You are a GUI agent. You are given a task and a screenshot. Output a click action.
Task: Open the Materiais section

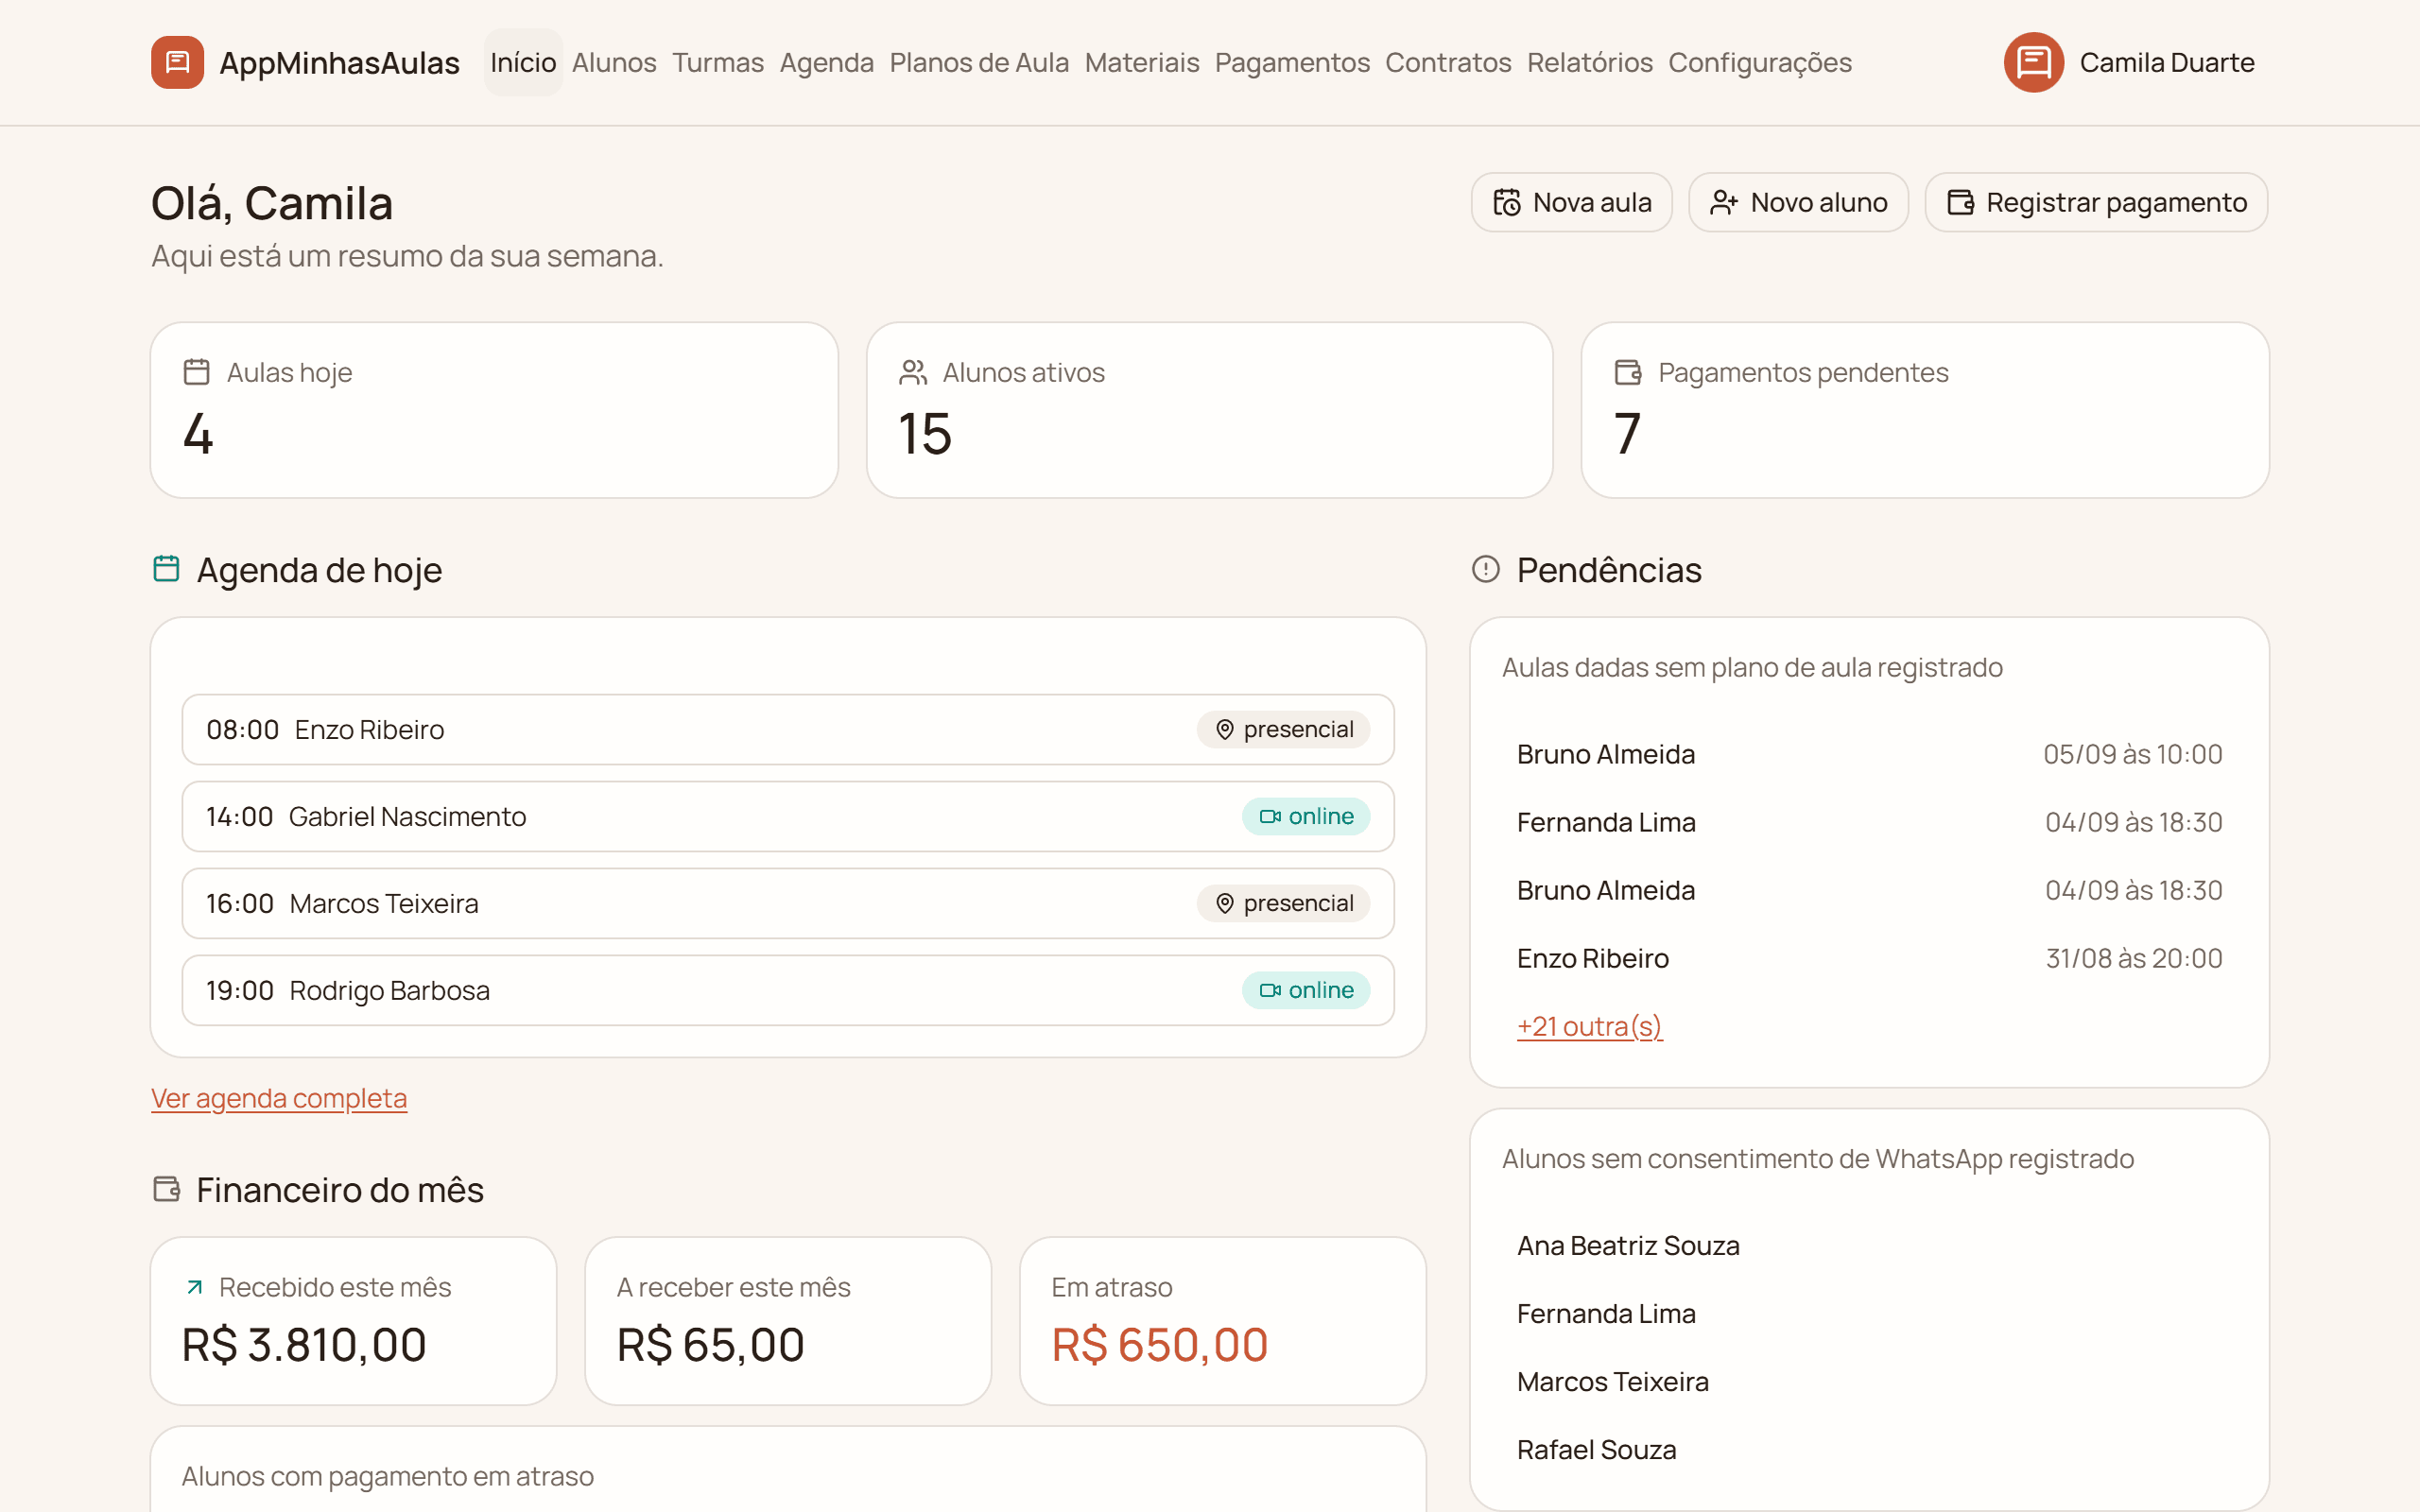1141,62
